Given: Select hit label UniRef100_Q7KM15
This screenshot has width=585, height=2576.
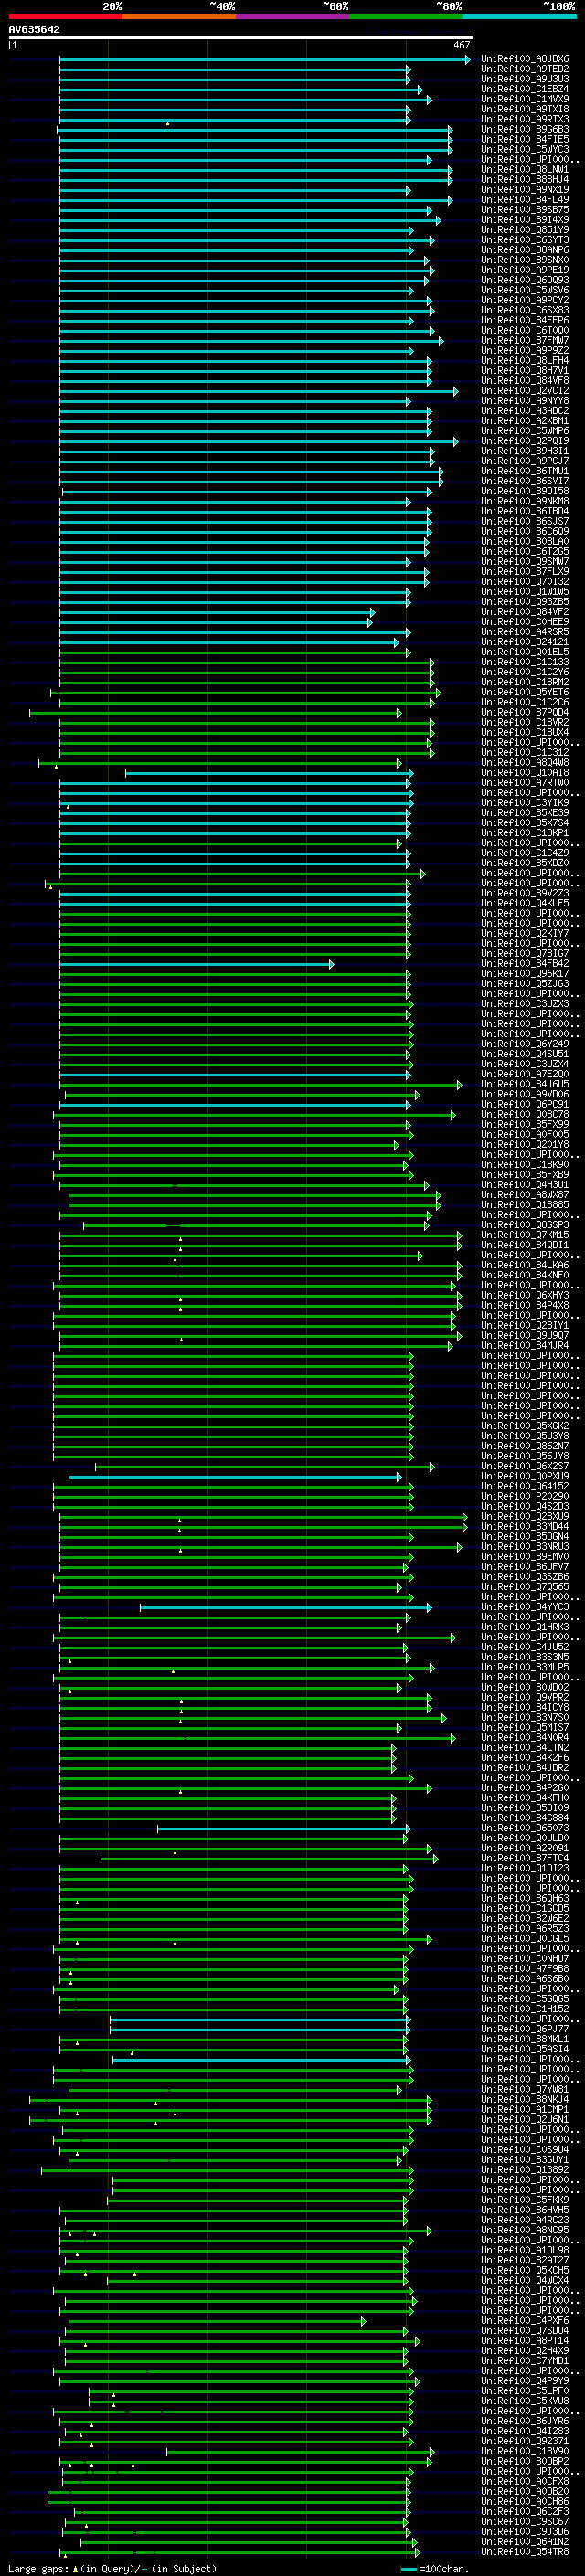Looking at the screenshot, I should coord(524,1235).
